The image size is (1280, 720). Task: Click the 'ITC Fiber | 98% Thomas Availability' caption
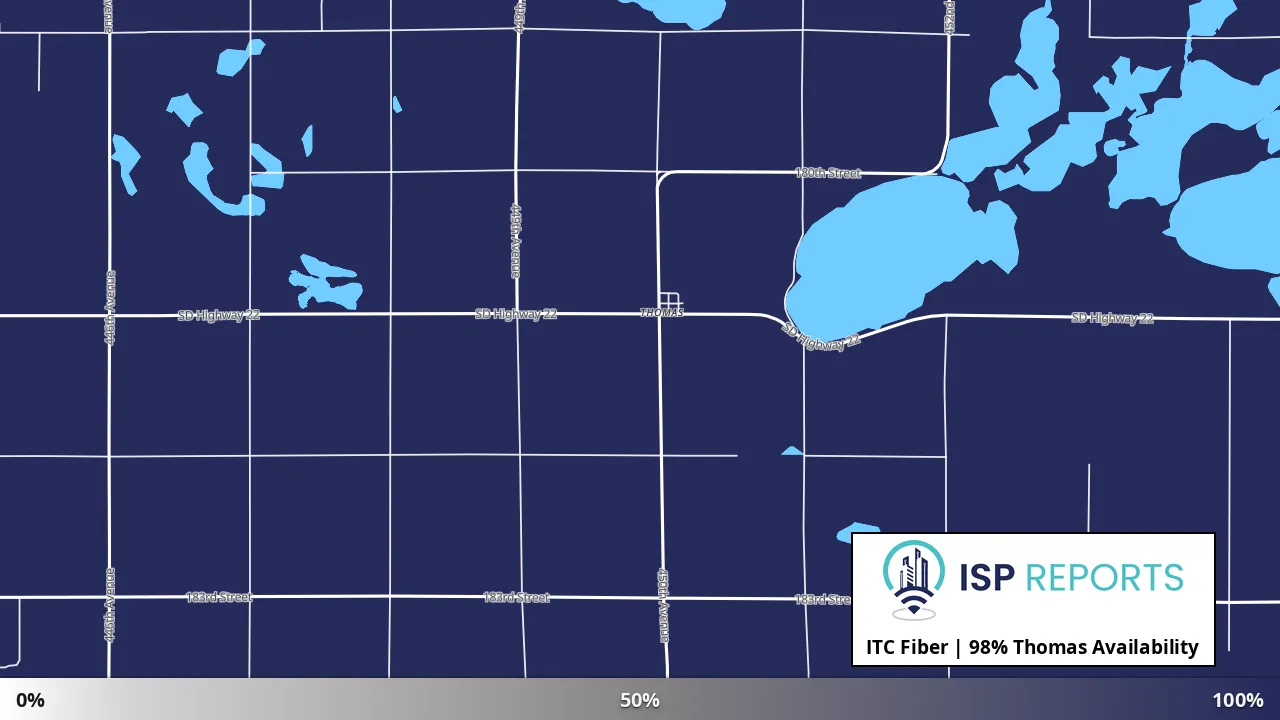(x=1032, y=647)
